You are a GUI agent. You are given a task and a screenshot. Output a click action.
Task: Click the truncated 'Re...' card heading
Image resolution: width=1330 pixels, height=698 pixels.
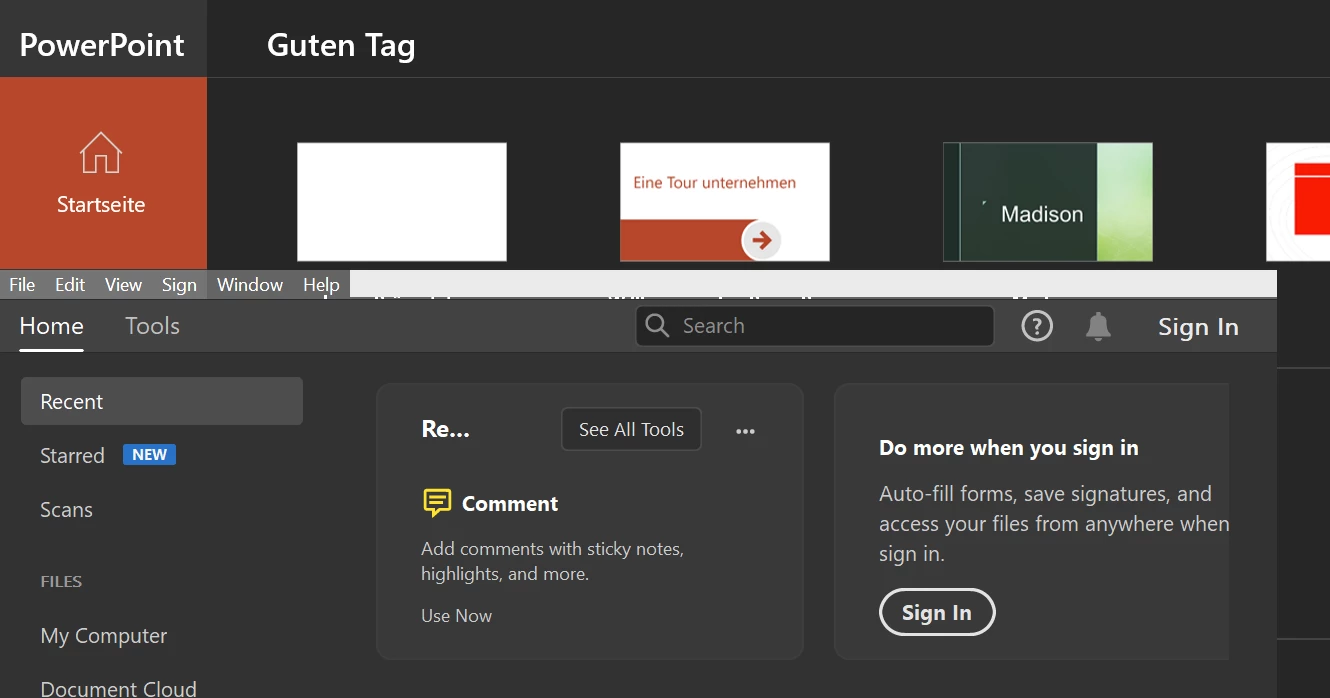pyautogui.click(x=446, y=429)
